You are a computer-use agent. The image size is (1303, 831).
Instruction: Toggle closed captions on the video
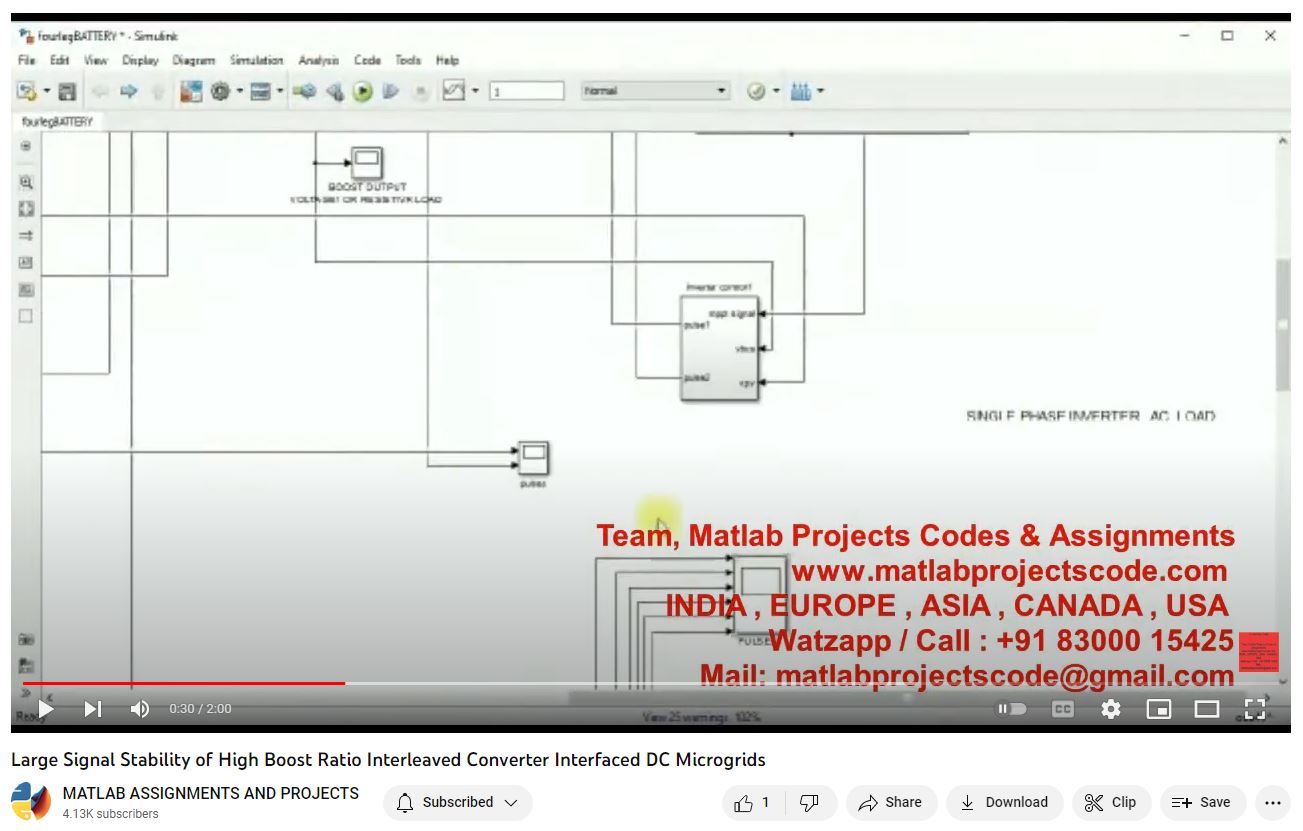coord(1062,709)
